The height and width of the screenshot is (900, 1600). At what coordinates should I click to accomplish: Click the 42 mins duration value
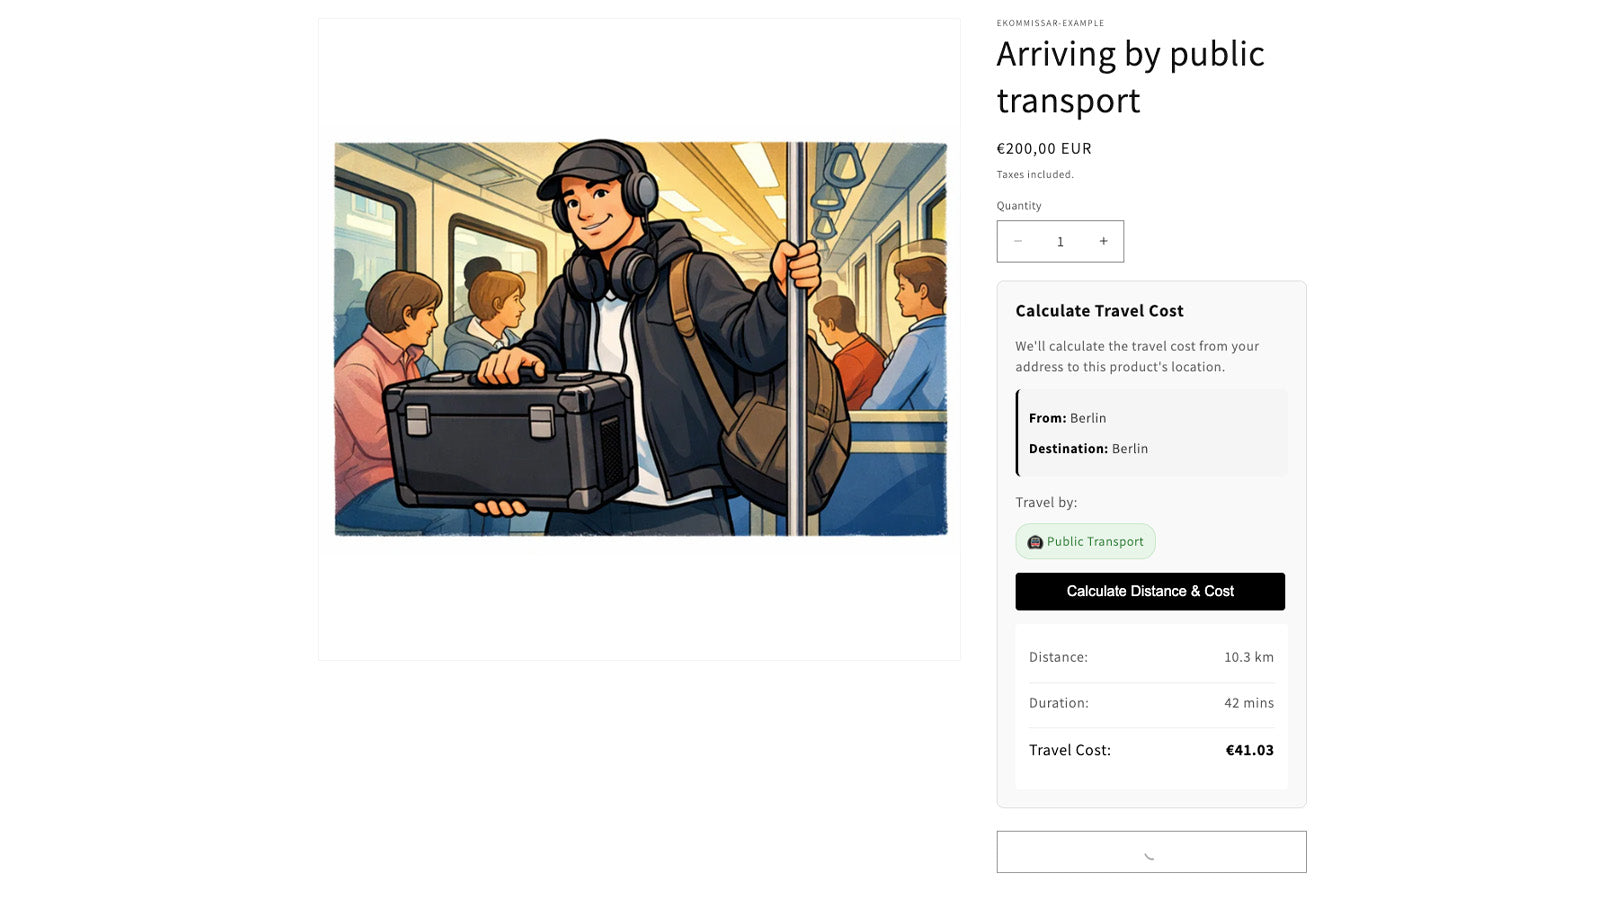point(1248,703)
